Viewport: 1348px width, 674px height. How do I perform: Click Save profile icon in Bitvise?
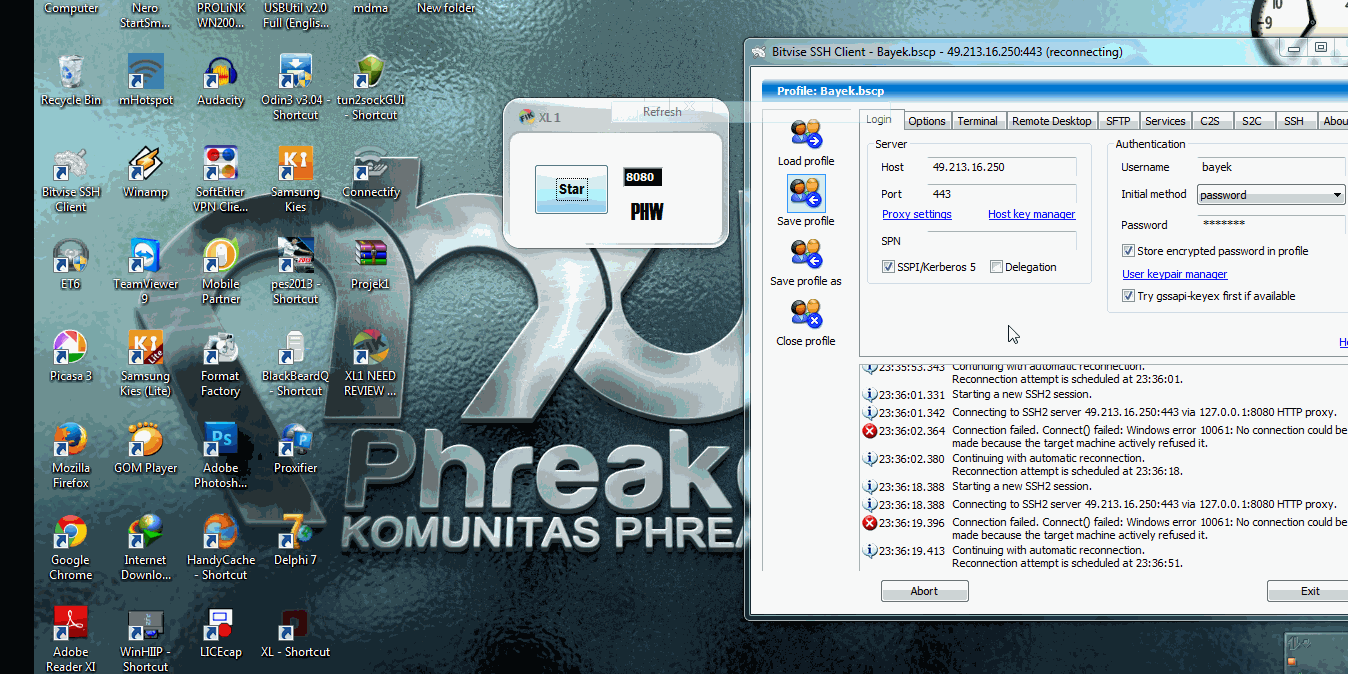click(x=806, y=193)
